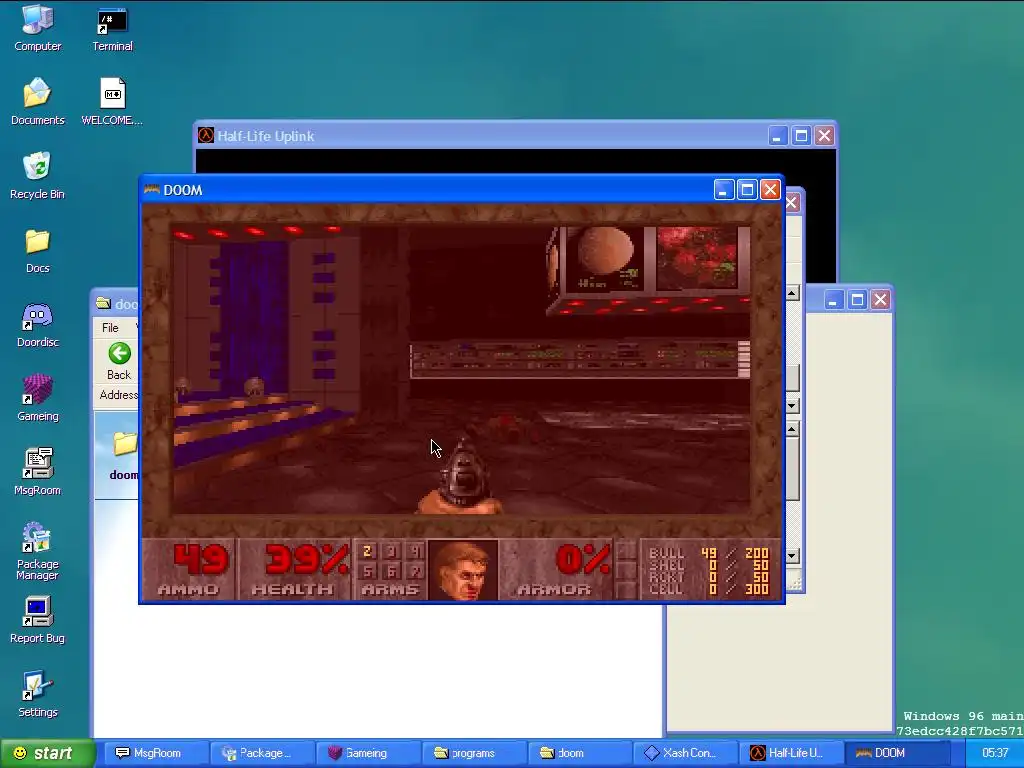The image size is (1024, 768).
Task: Maximize the Half-Life Uplink window
Action: click(801, 136)
